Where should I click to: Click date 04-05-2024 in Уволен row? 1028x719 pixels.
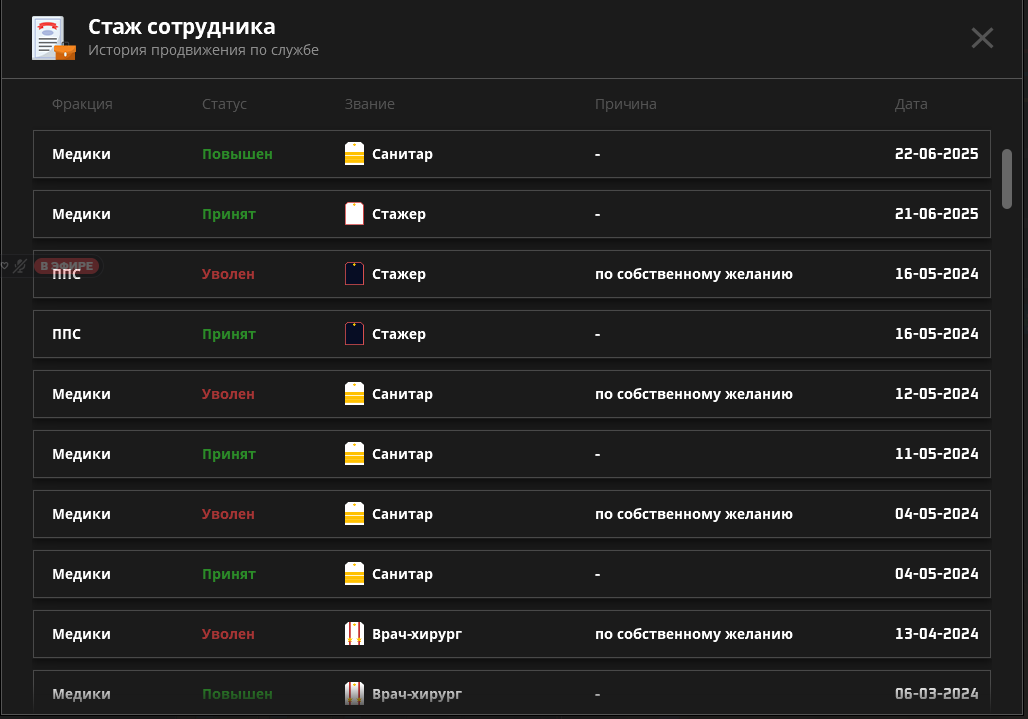pyautogui.click(x=936, y=514)
